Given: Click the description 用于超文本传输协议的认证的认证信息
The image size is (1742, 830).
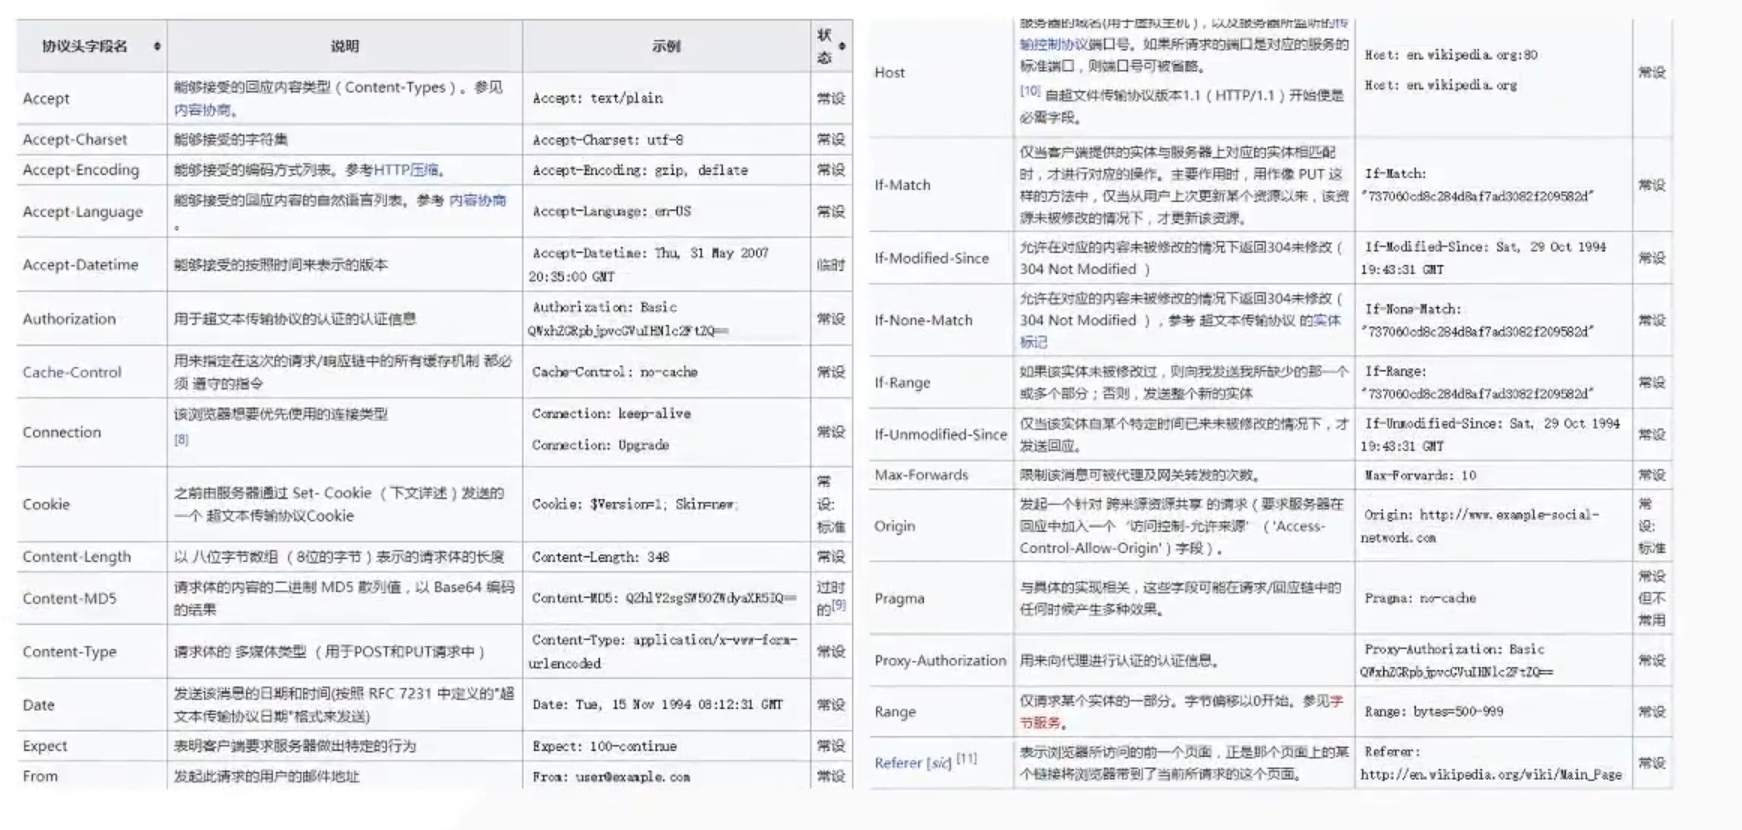Looking at the screenshot, I should click(x=295, y=318).
